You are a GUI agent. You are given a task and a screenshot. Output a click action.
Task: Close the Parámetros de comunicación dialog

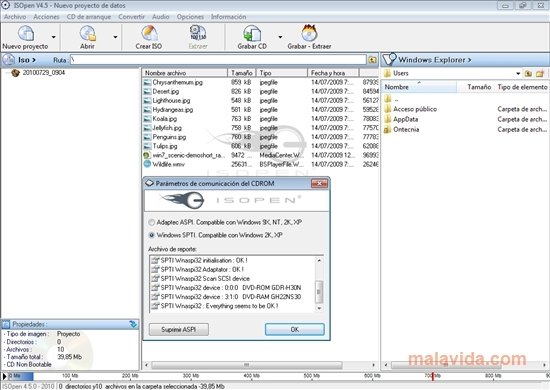(x=319, y=183)
